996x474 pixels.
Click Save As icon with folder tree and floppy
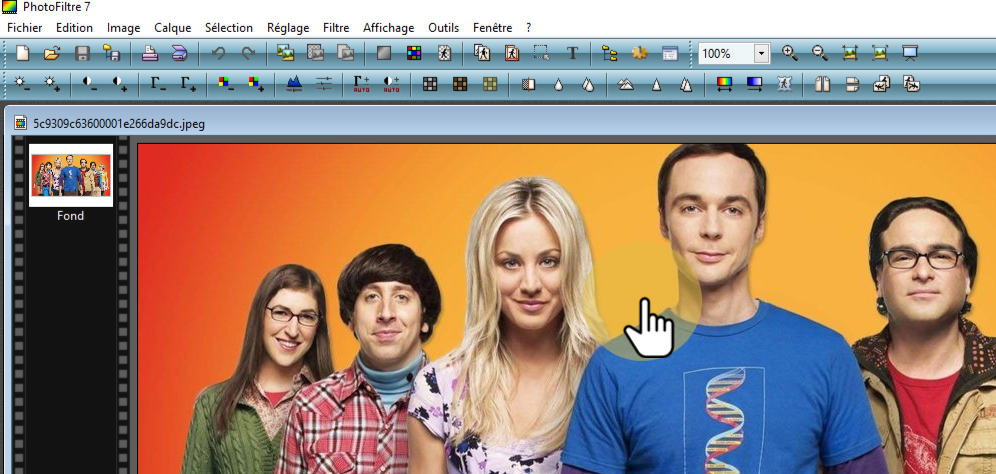(112, 53)
